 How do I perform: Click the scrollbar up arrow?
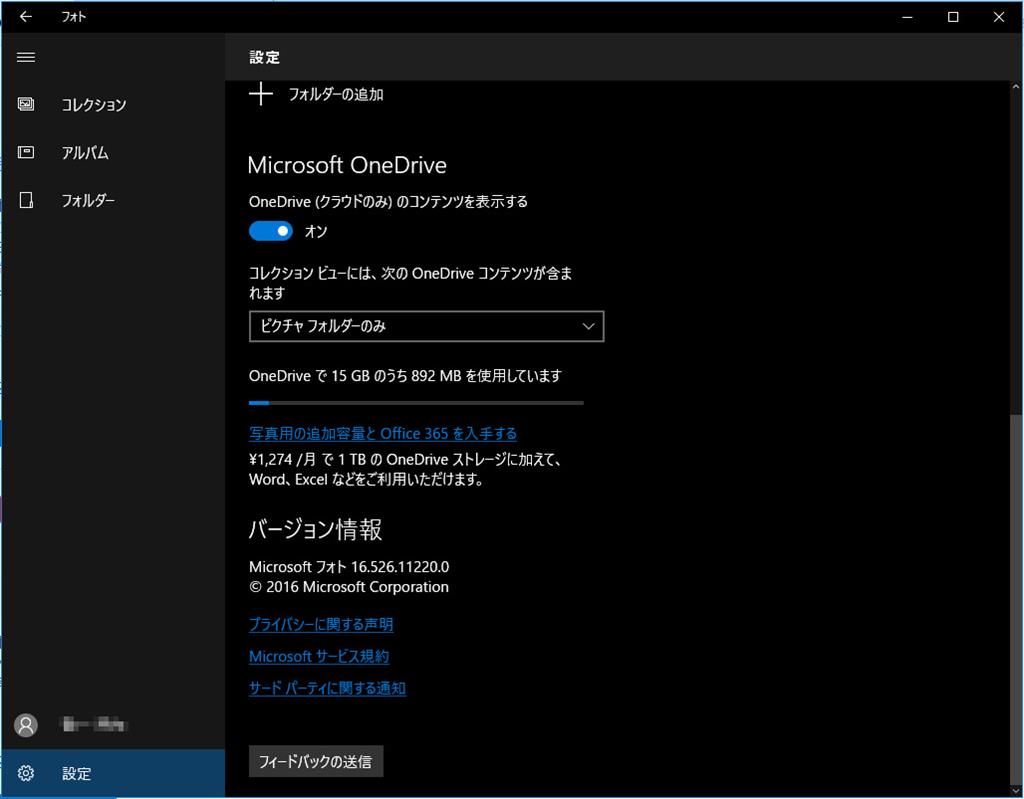1016,87
